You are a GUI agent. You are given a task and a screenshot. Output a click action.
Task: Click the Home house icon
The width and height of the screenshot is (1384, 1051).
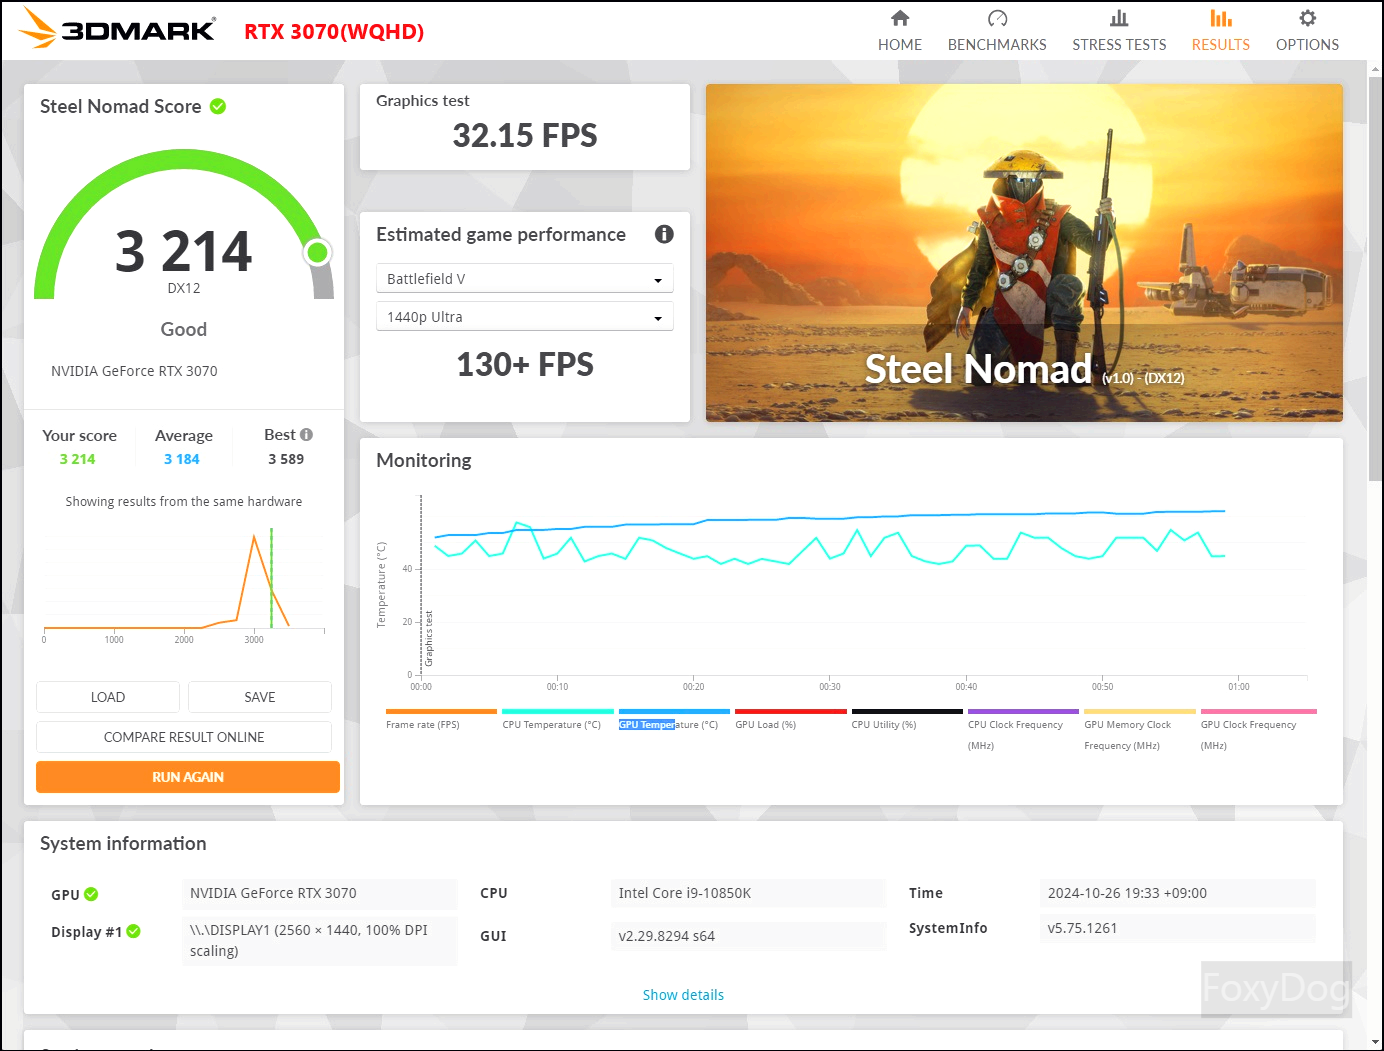pos(900,18)
